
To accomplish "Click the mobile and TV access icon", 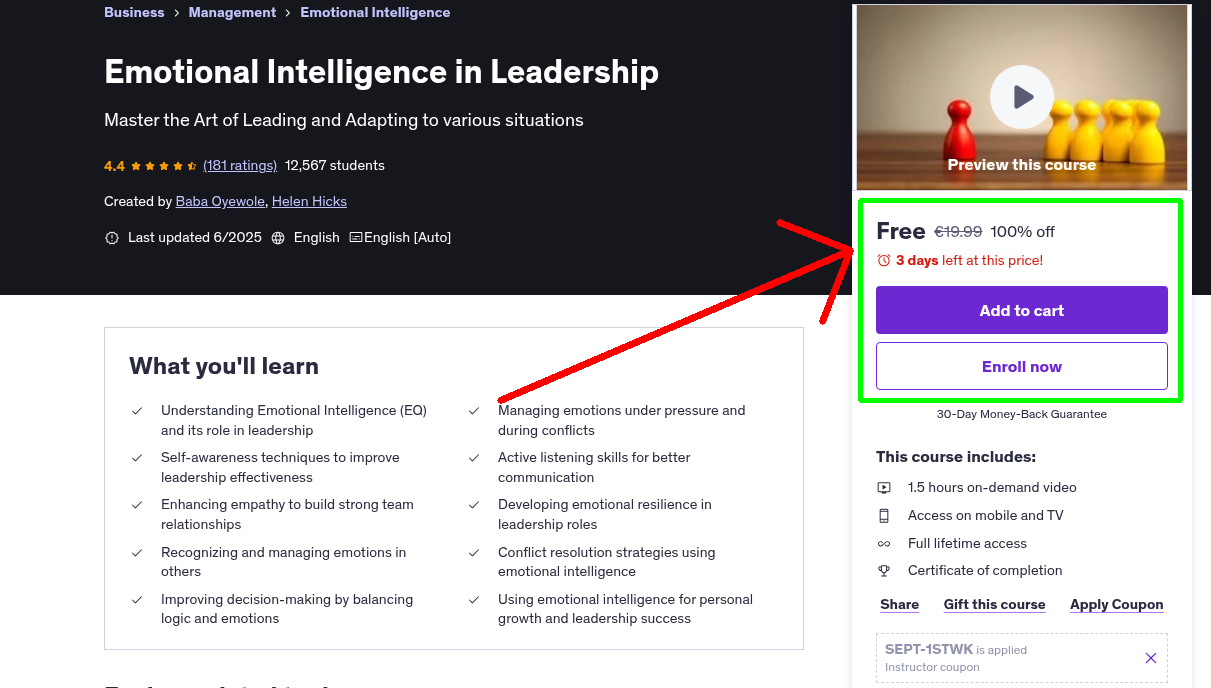I will pyautogui.click(x=884, y=516).
